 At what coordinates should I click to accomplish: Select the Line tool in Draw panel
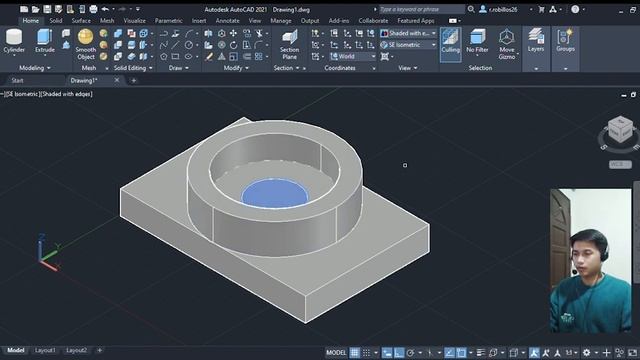[x=176, y=45]
